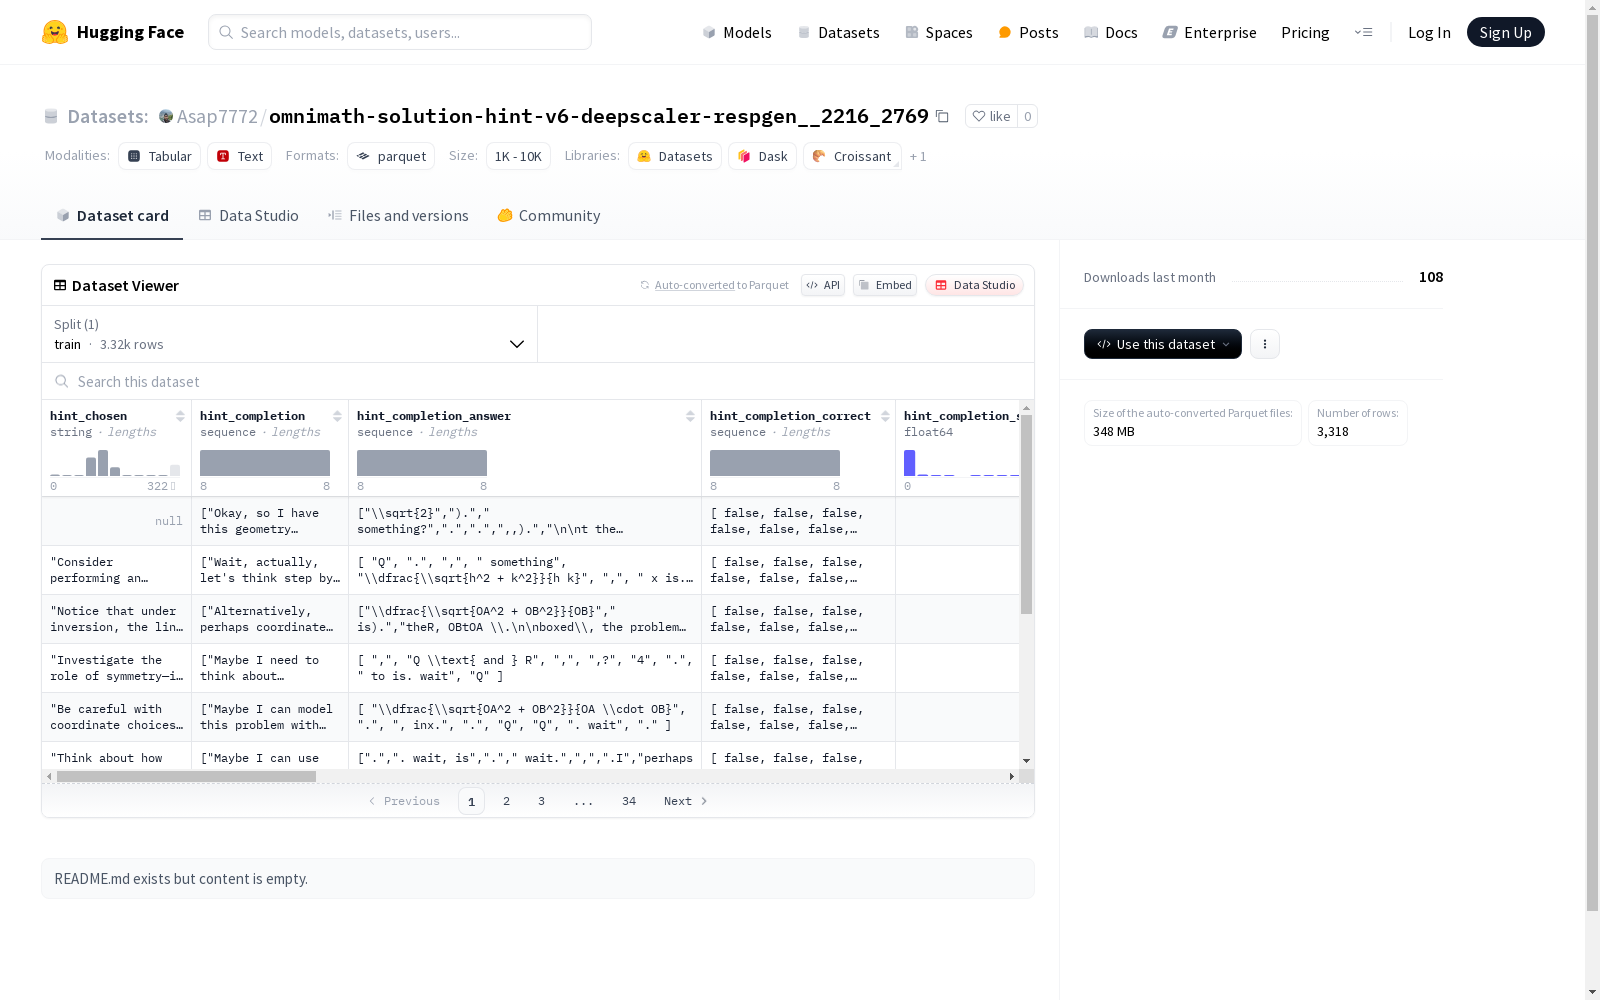Select the Dask library tag
This screenshot has height=1000, width=1600.
point(763,156)
